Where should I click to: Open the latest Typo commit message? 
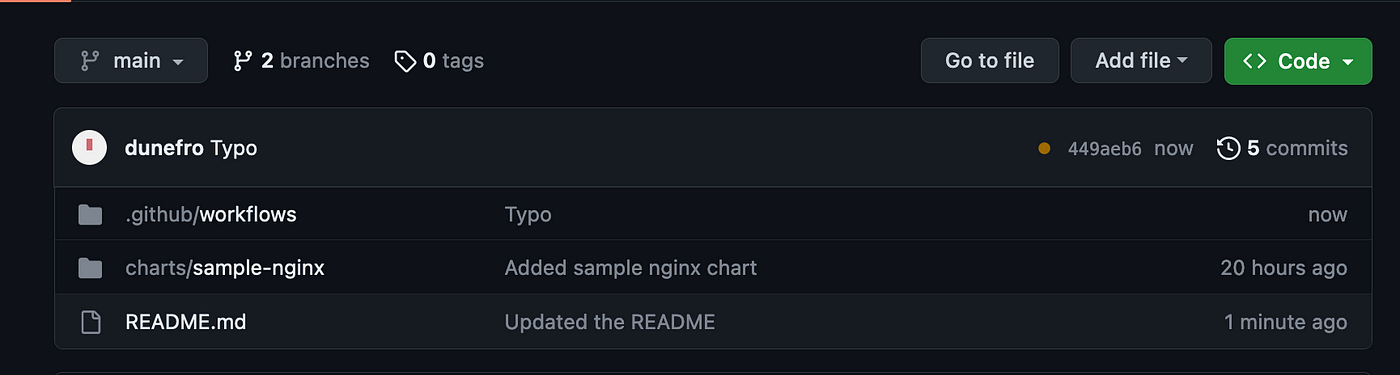[234, 148]
